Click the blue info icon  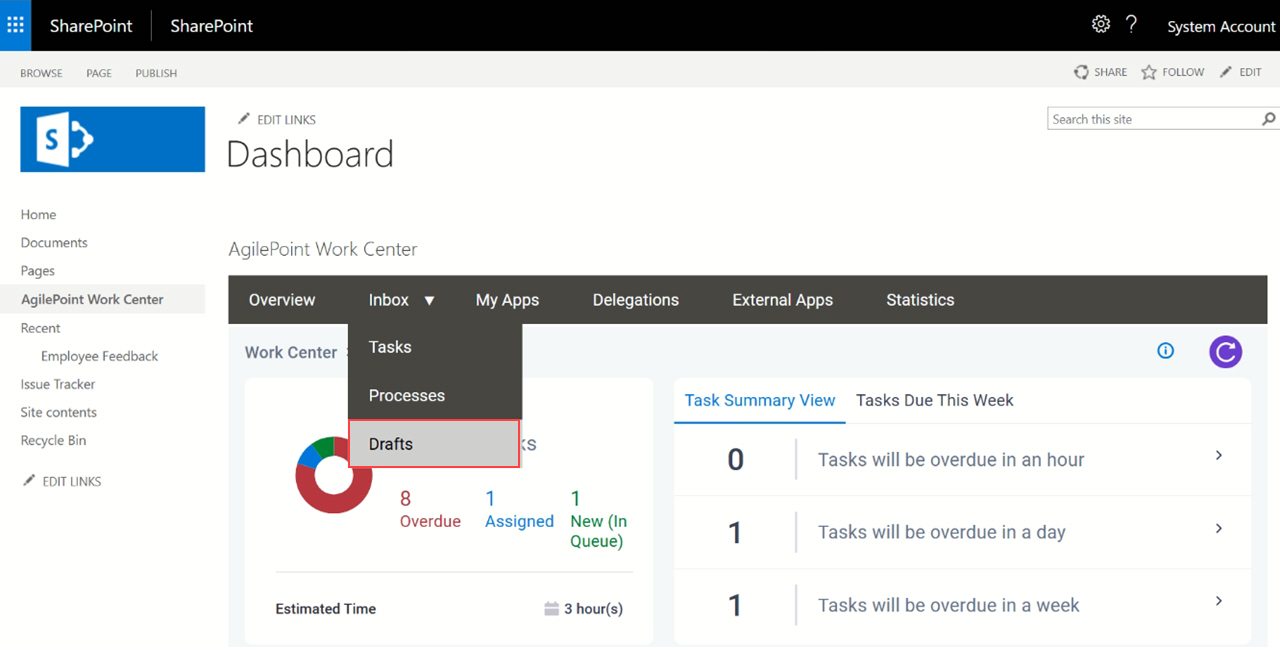pos(1165,351)
